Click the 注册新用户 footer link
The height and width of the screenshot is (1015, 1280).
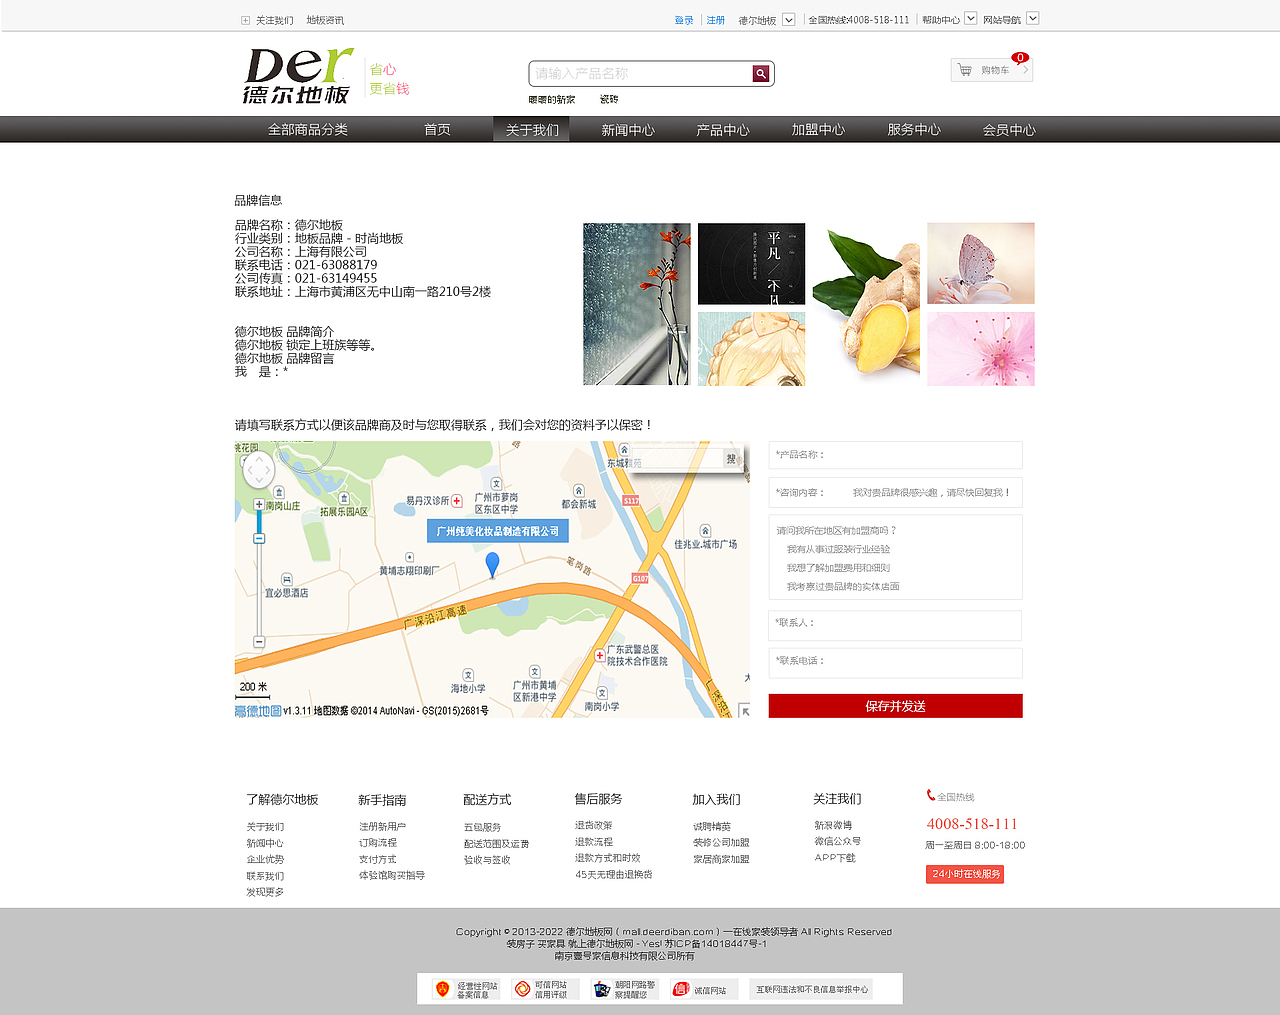pyautogui.click(x=383, y=826)
